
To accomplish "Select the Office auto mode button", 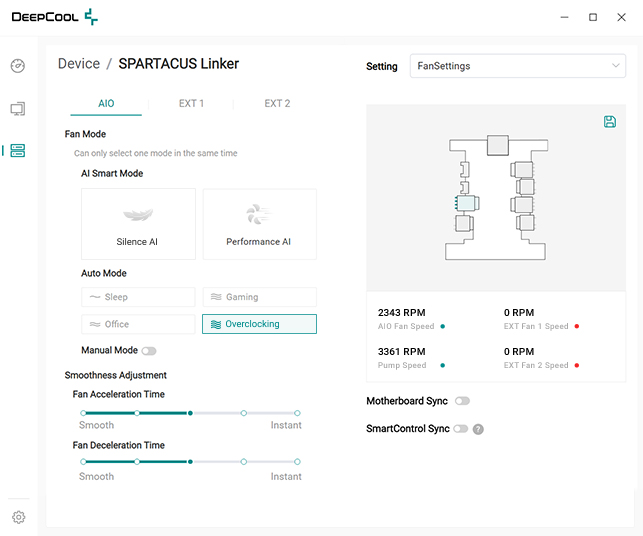I will coord(138,324).
